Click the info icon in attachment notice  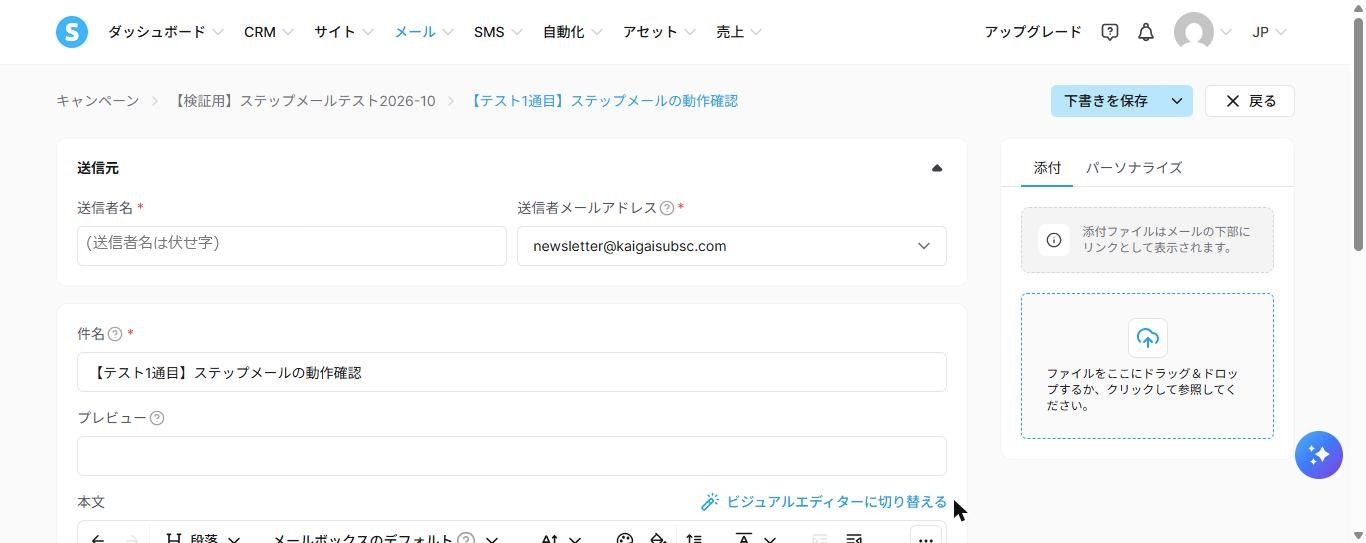coord(1053,240)
